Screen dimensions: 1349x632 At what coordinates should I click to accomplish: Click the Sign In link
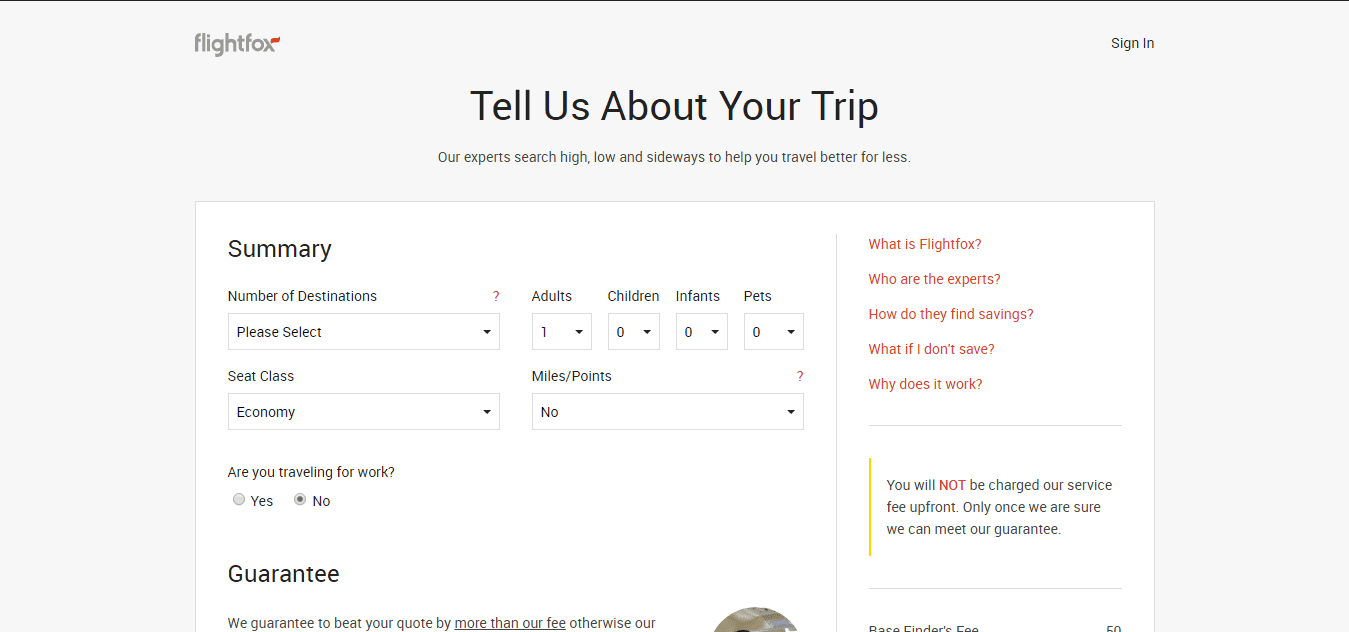coord(1132,43)
